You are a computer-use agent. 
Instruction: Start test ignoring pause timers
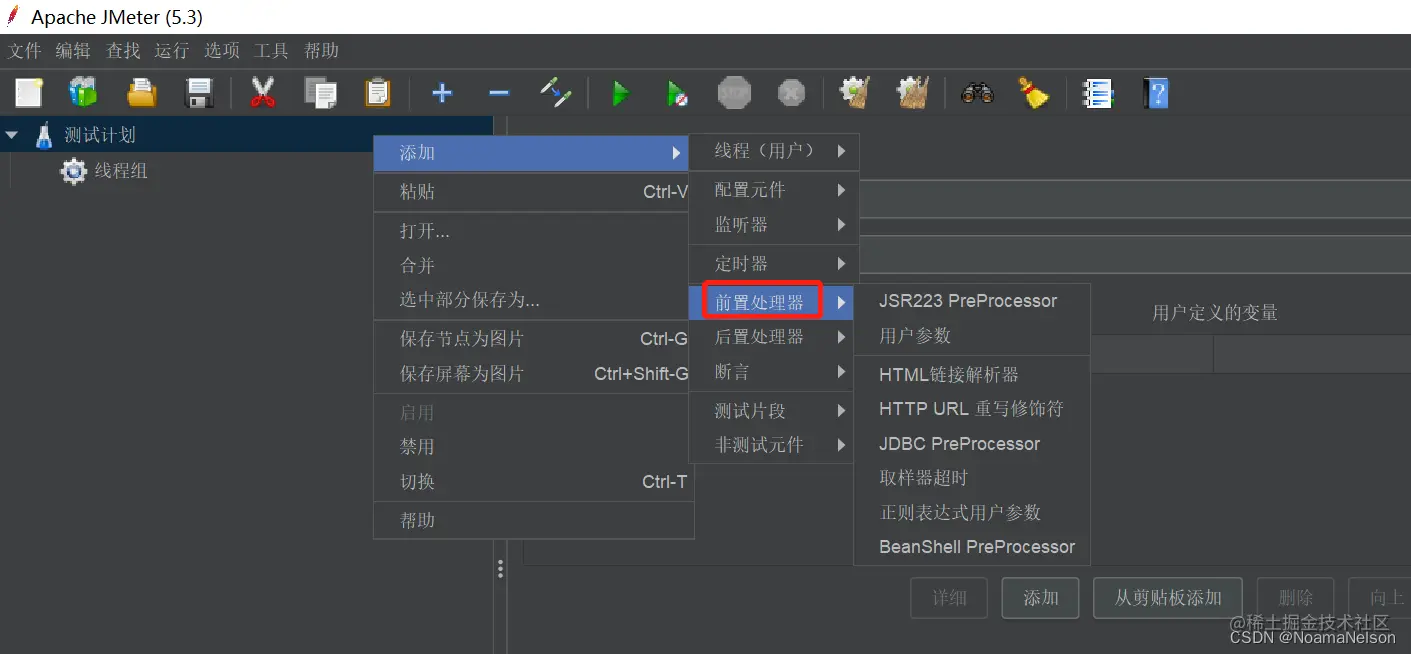pyautogui.click(x=677, y=92)
